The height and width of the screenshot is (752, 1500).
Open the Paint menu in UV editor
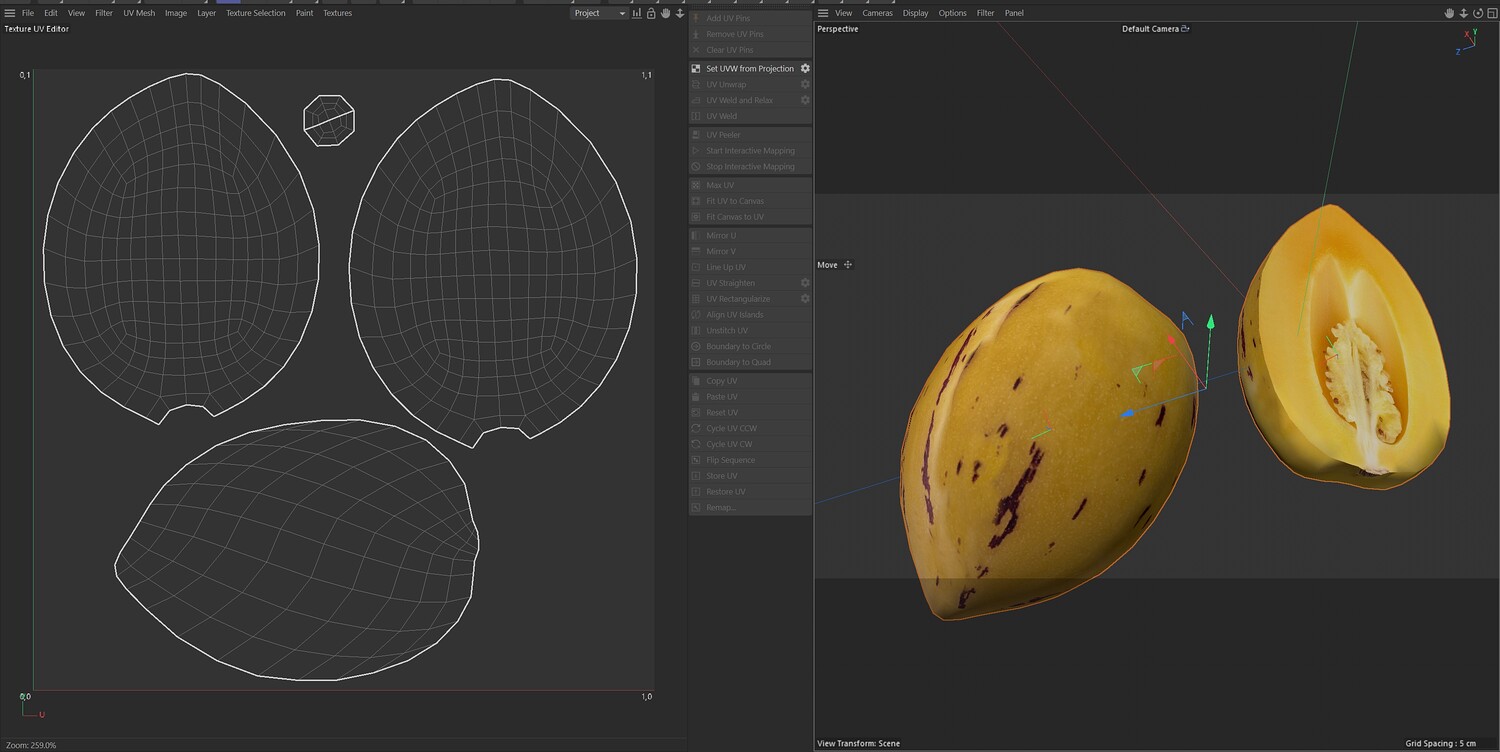coord(304,13)
